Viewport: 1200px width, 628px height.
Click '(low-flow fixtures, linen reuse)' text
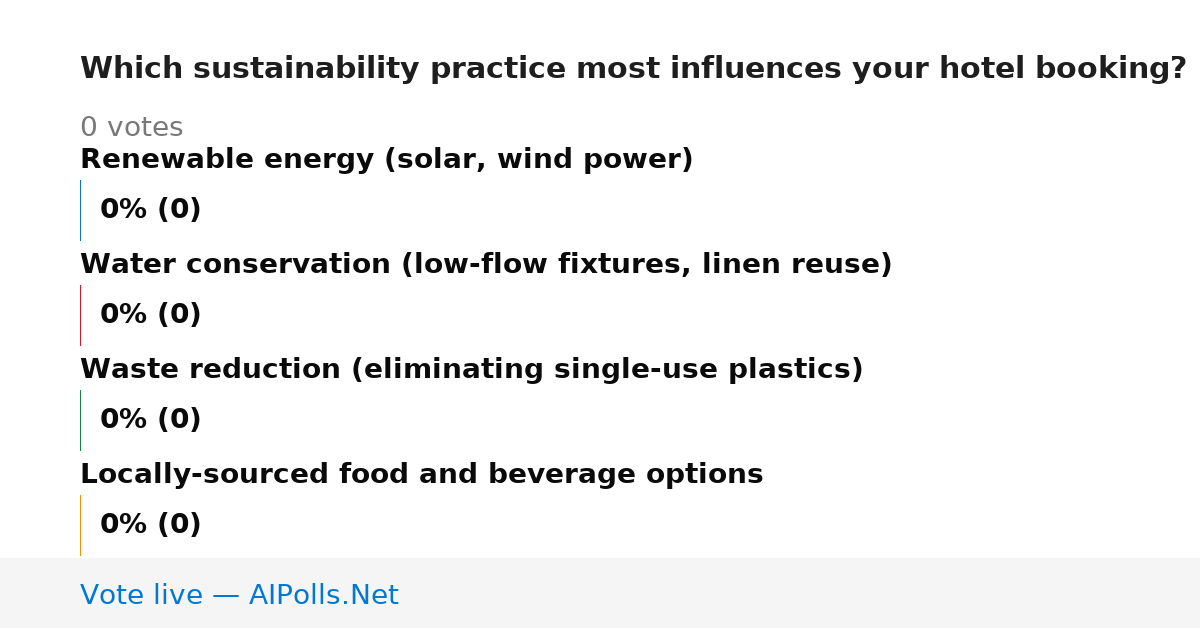click(x=647, y=265)
